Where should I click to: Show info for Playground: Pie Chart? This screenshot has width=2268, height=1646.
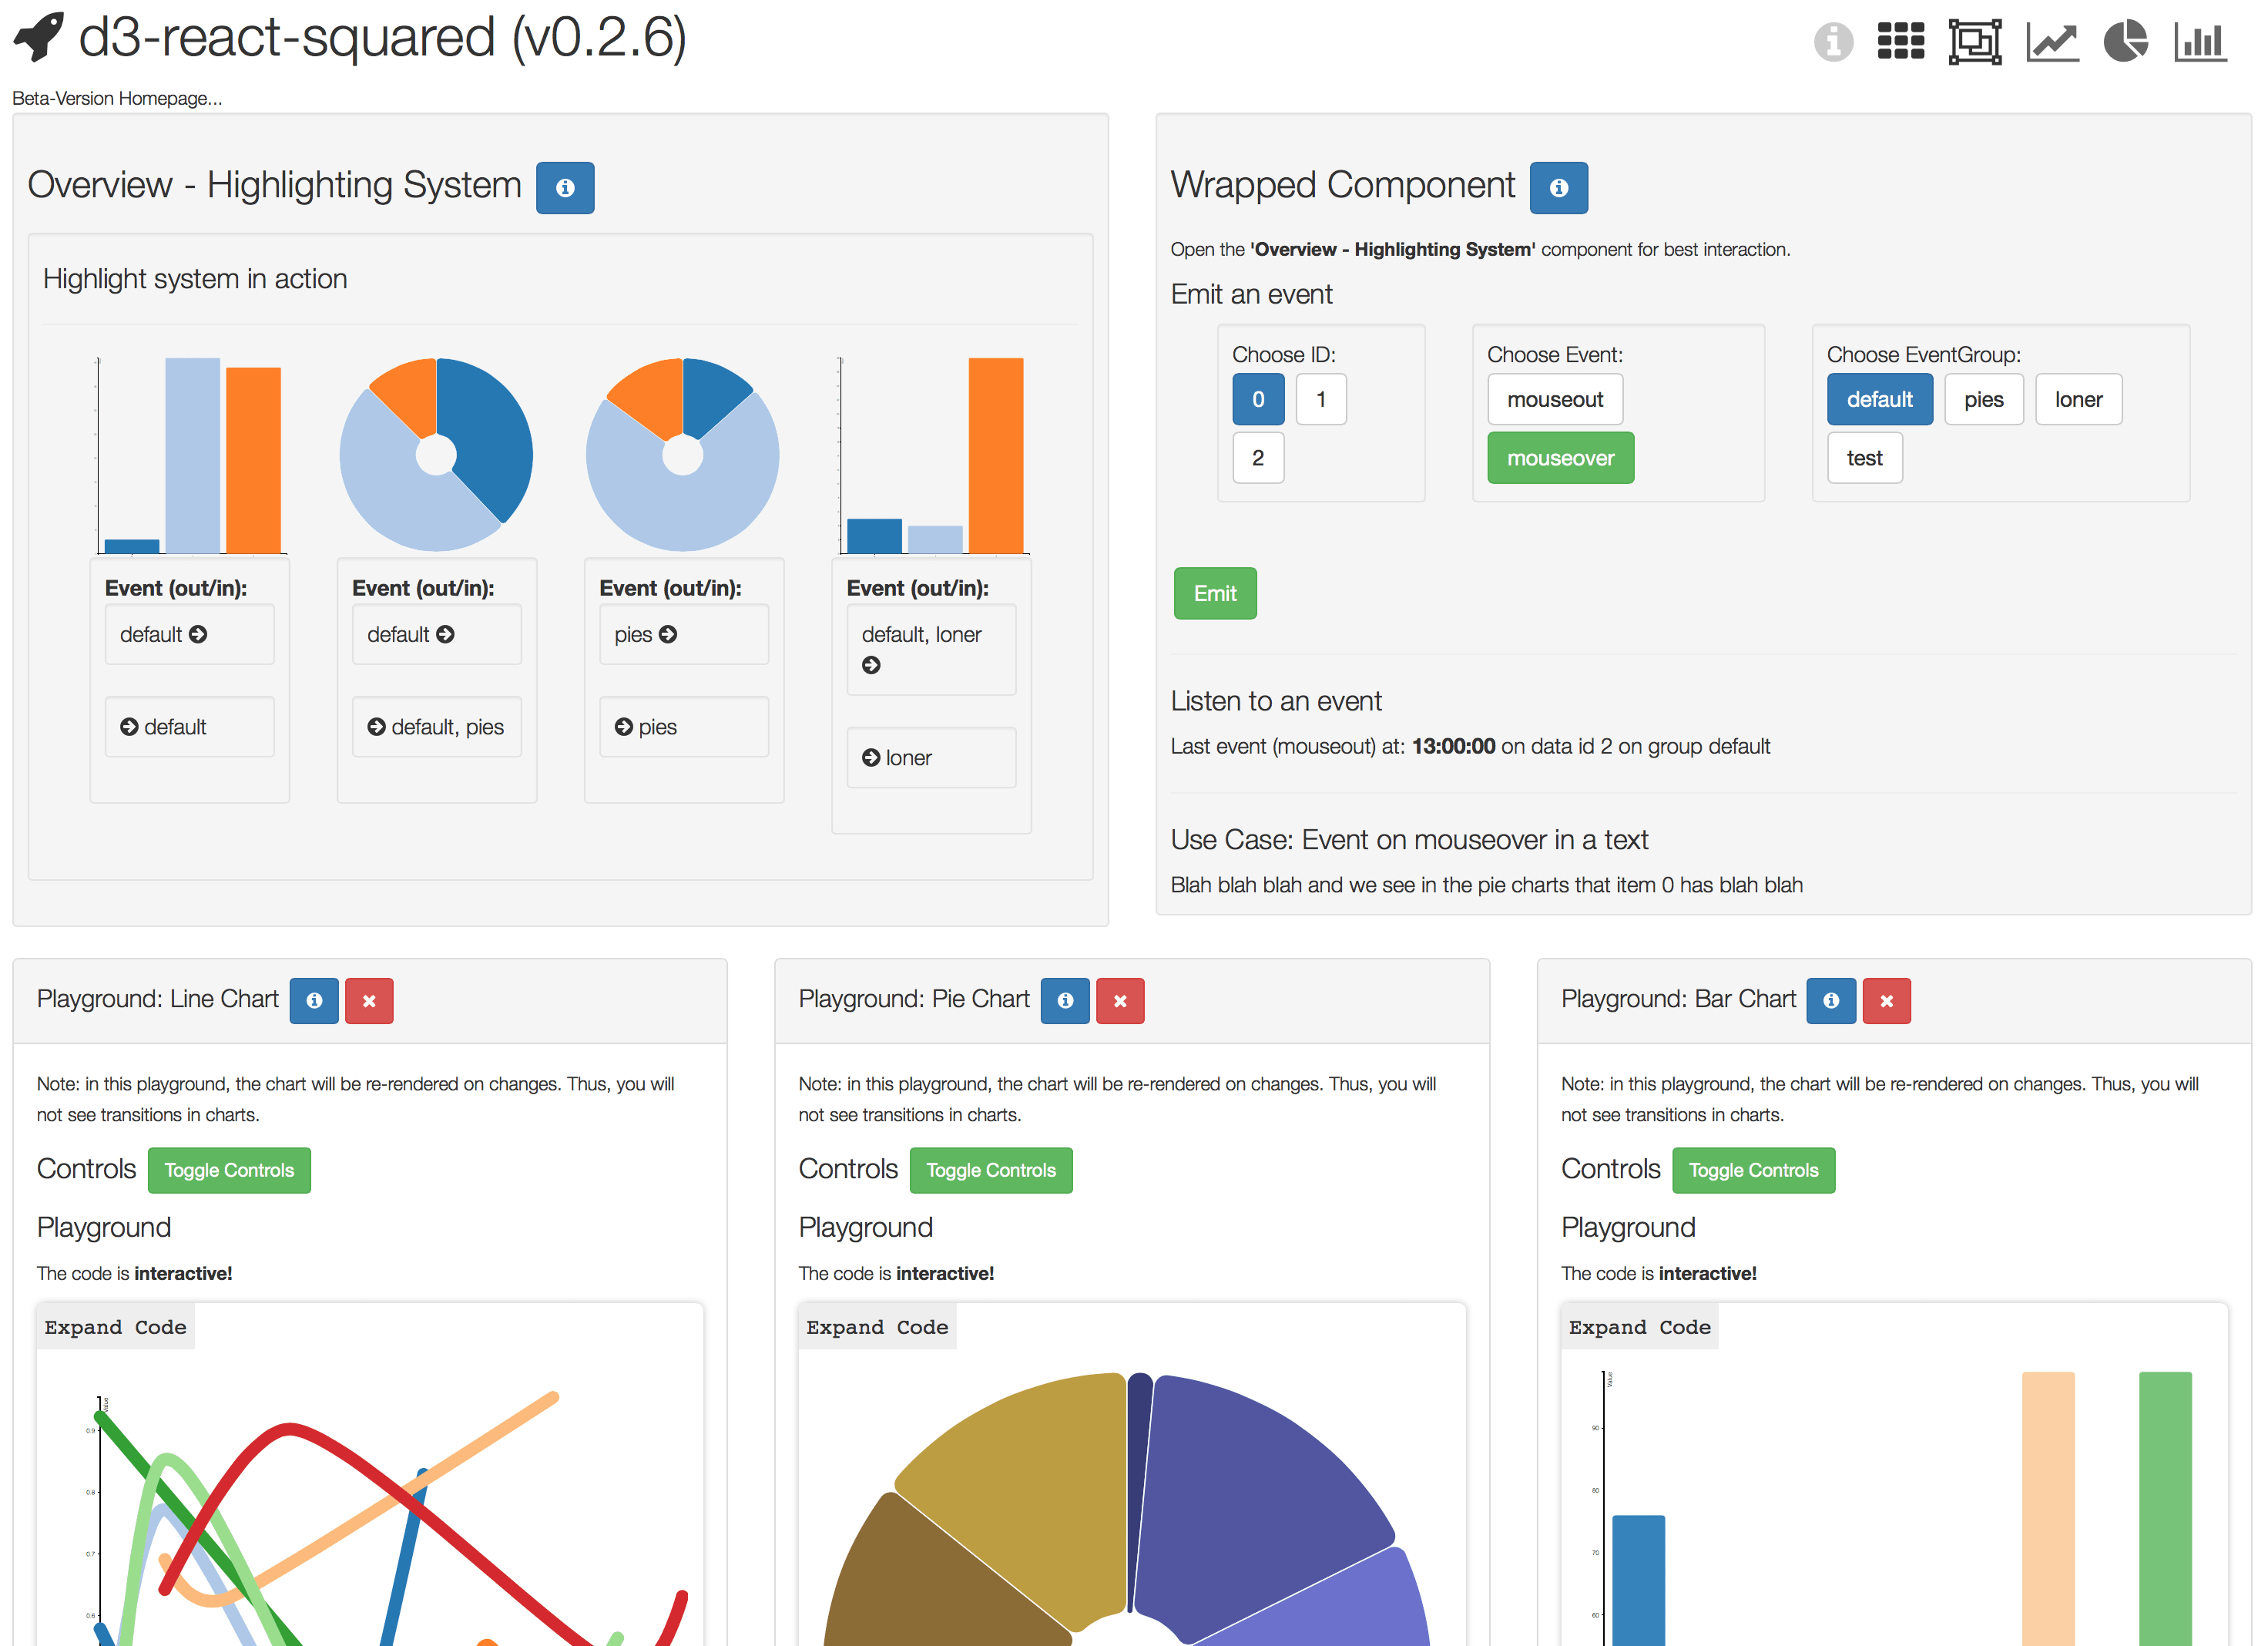[1065, 1000]
